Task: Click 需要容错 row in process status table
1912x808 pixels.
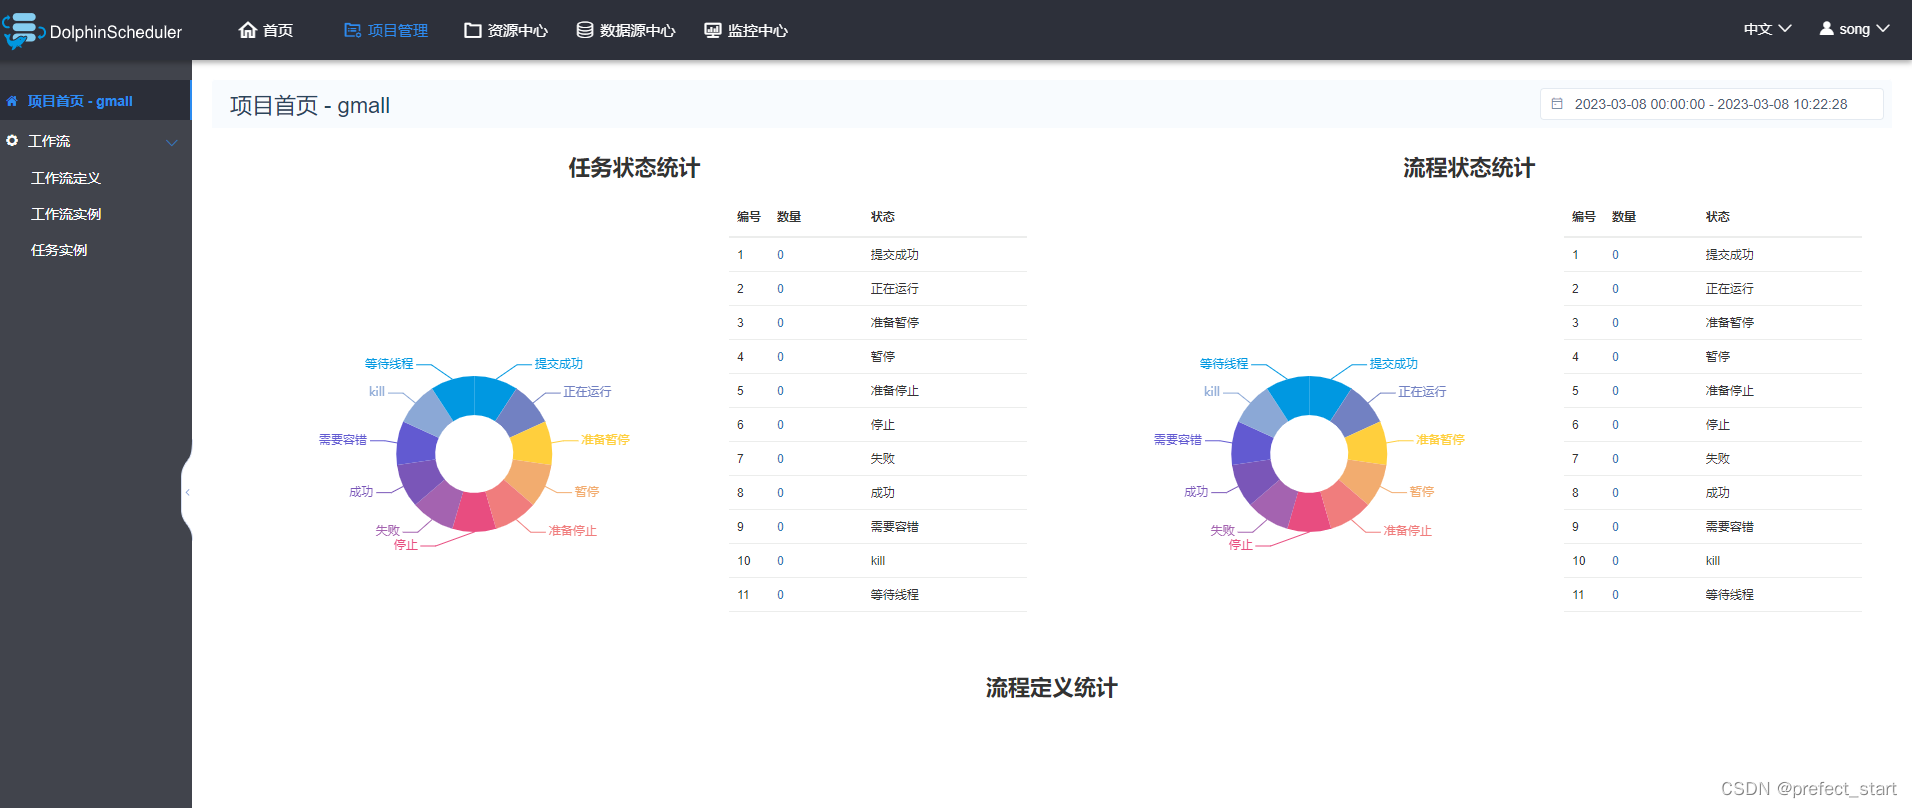Action: click(1713, 527)
